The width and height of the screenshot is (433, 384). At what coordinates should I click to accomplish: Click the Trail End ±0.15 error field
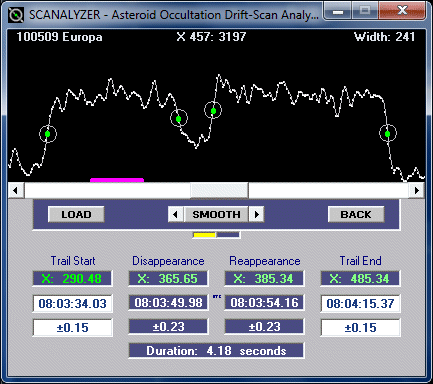coord(360,327)
